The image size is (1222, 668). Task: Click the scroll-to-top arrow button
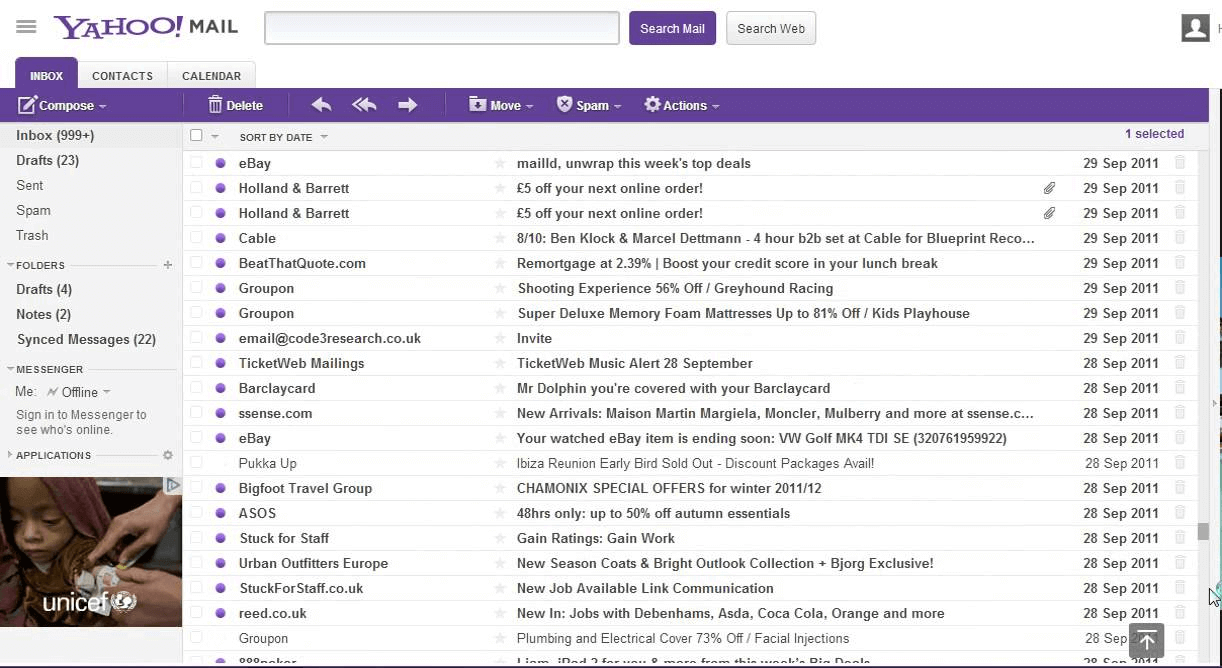1146,640
